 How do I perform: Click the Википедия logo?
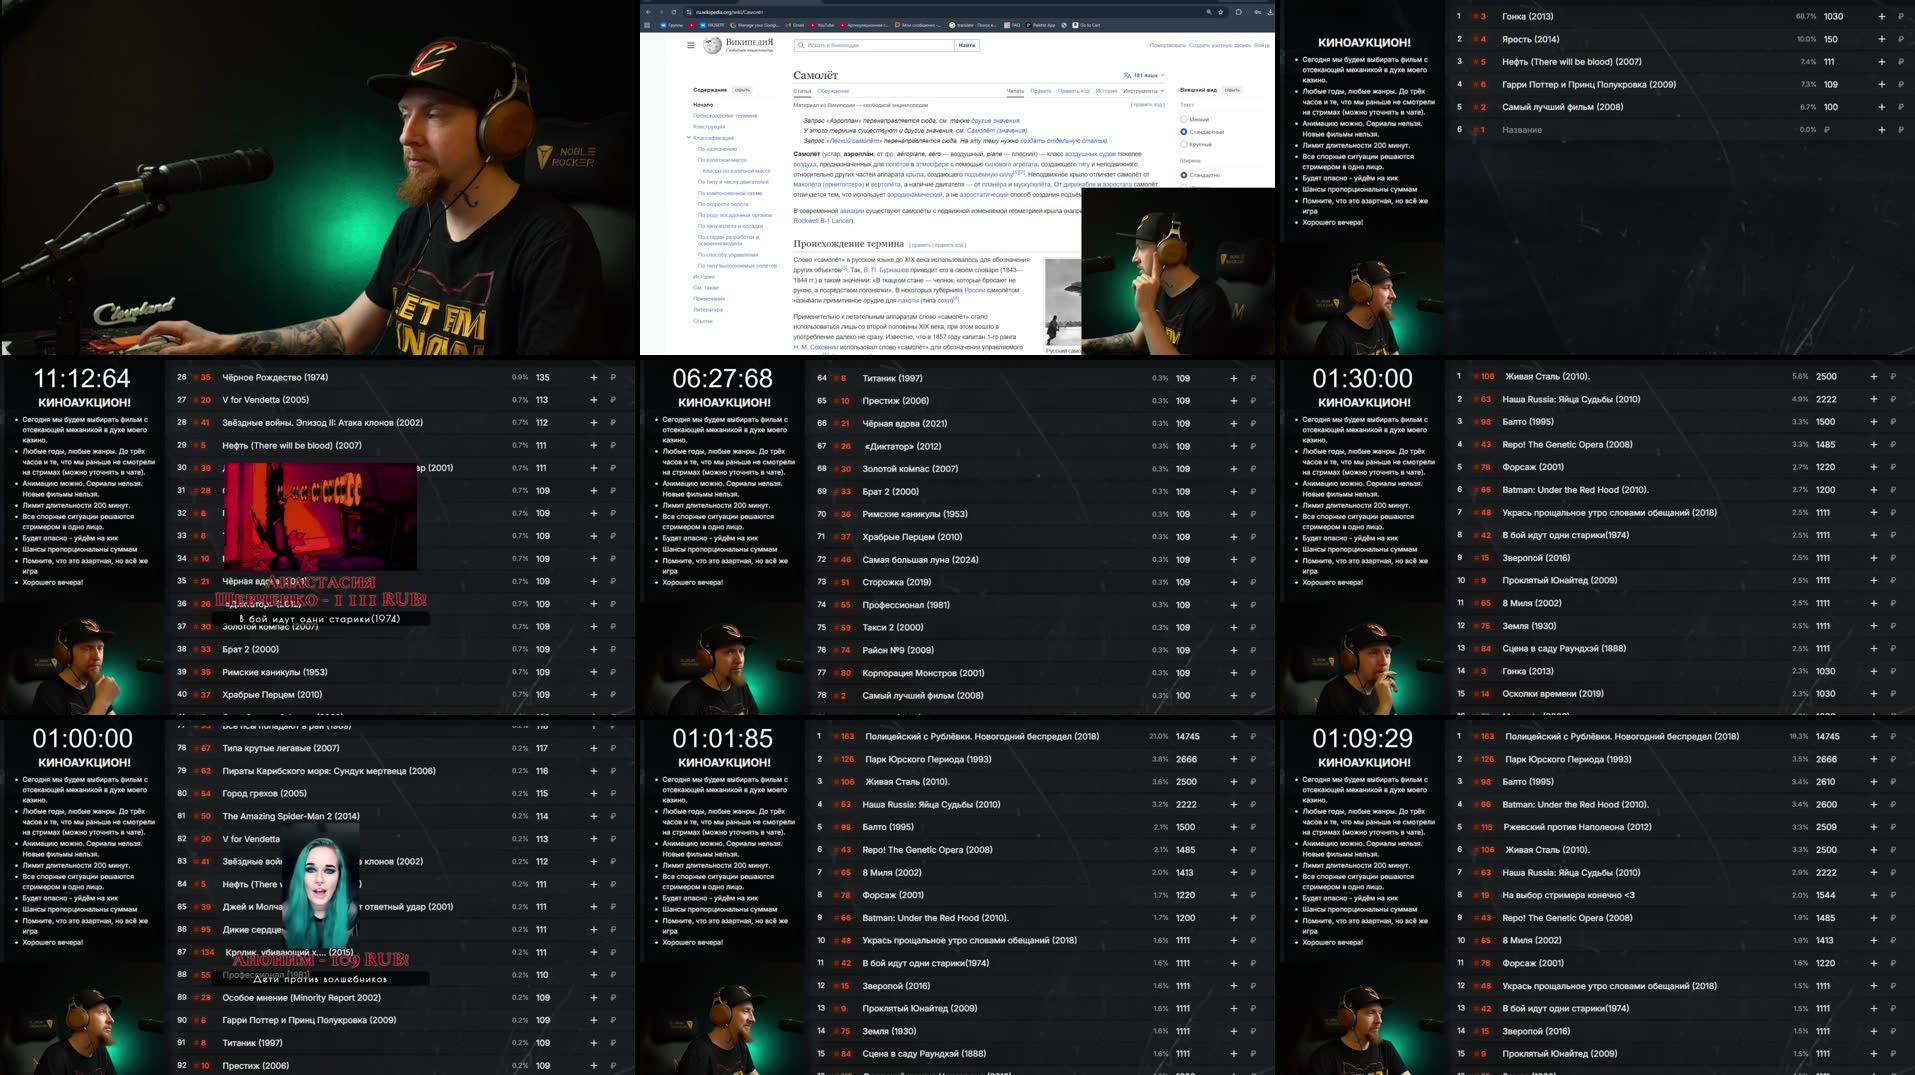[x=738, y=45]
